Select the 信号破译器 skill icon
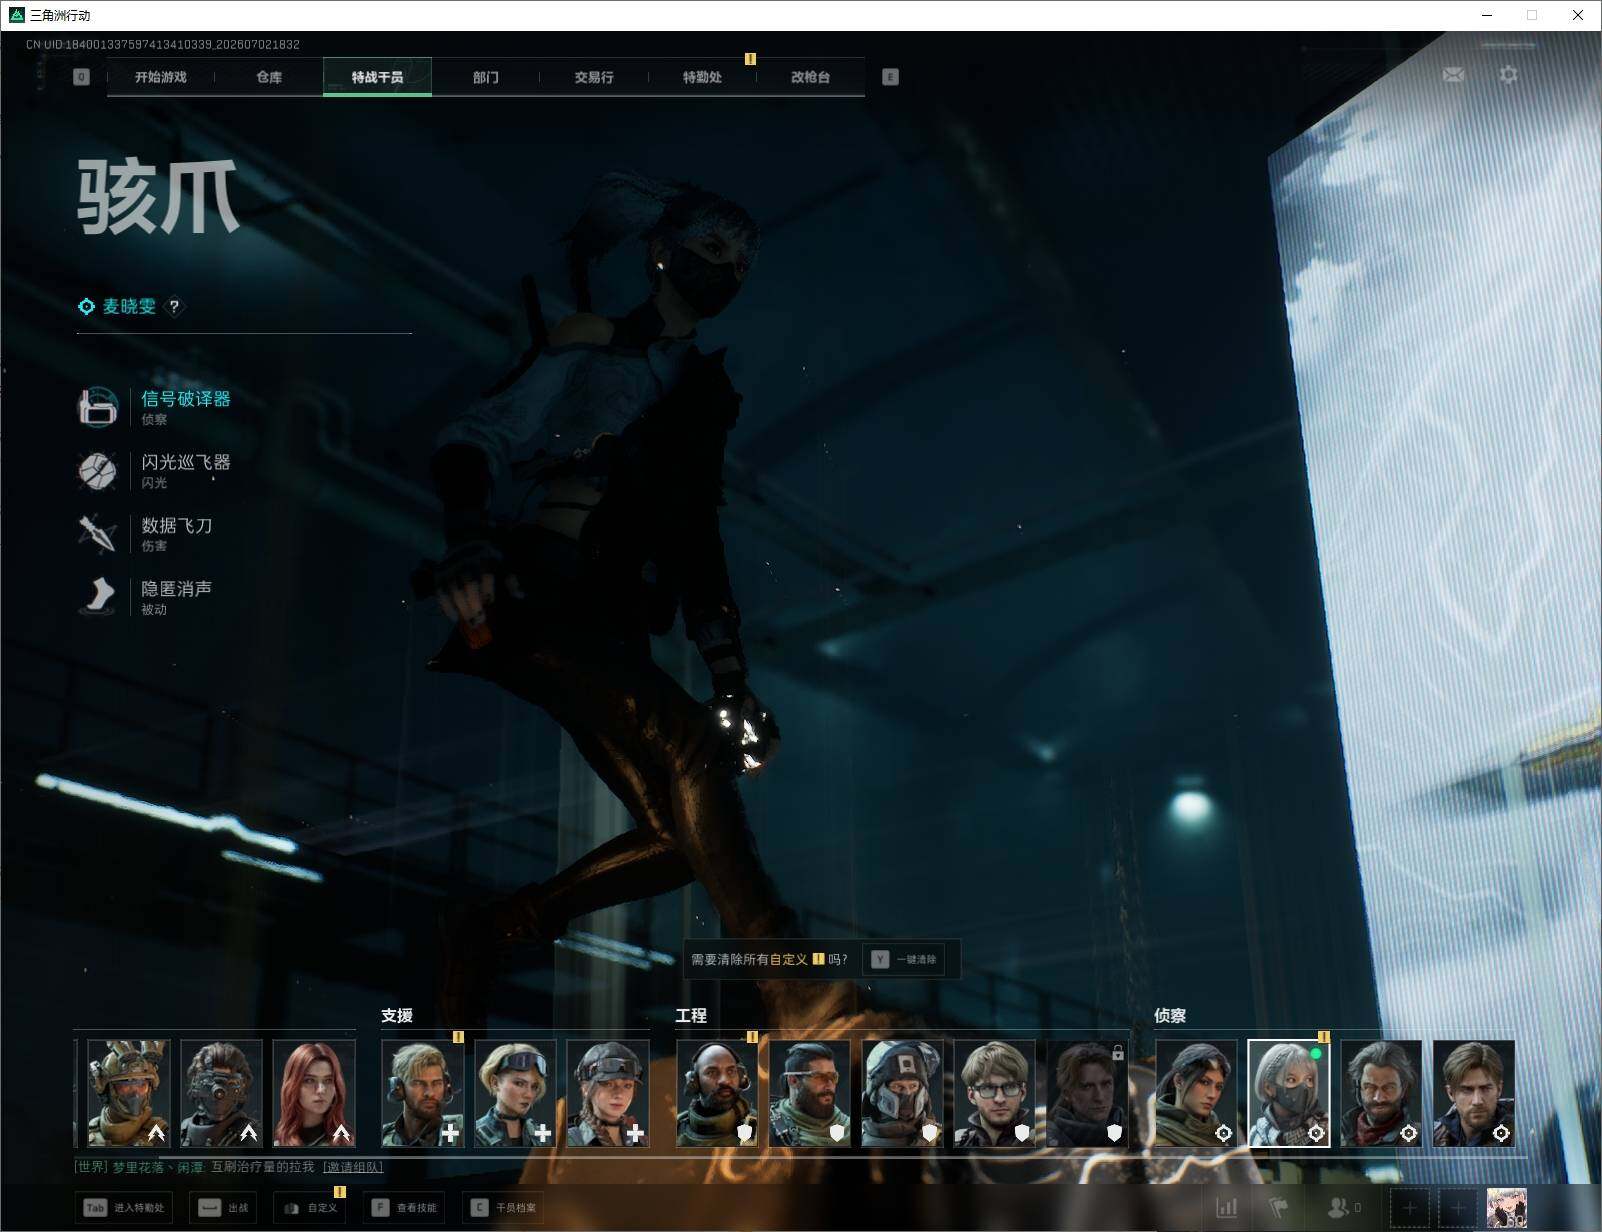Viewport: 1602px width, 1232px height. tap(98, 407)
